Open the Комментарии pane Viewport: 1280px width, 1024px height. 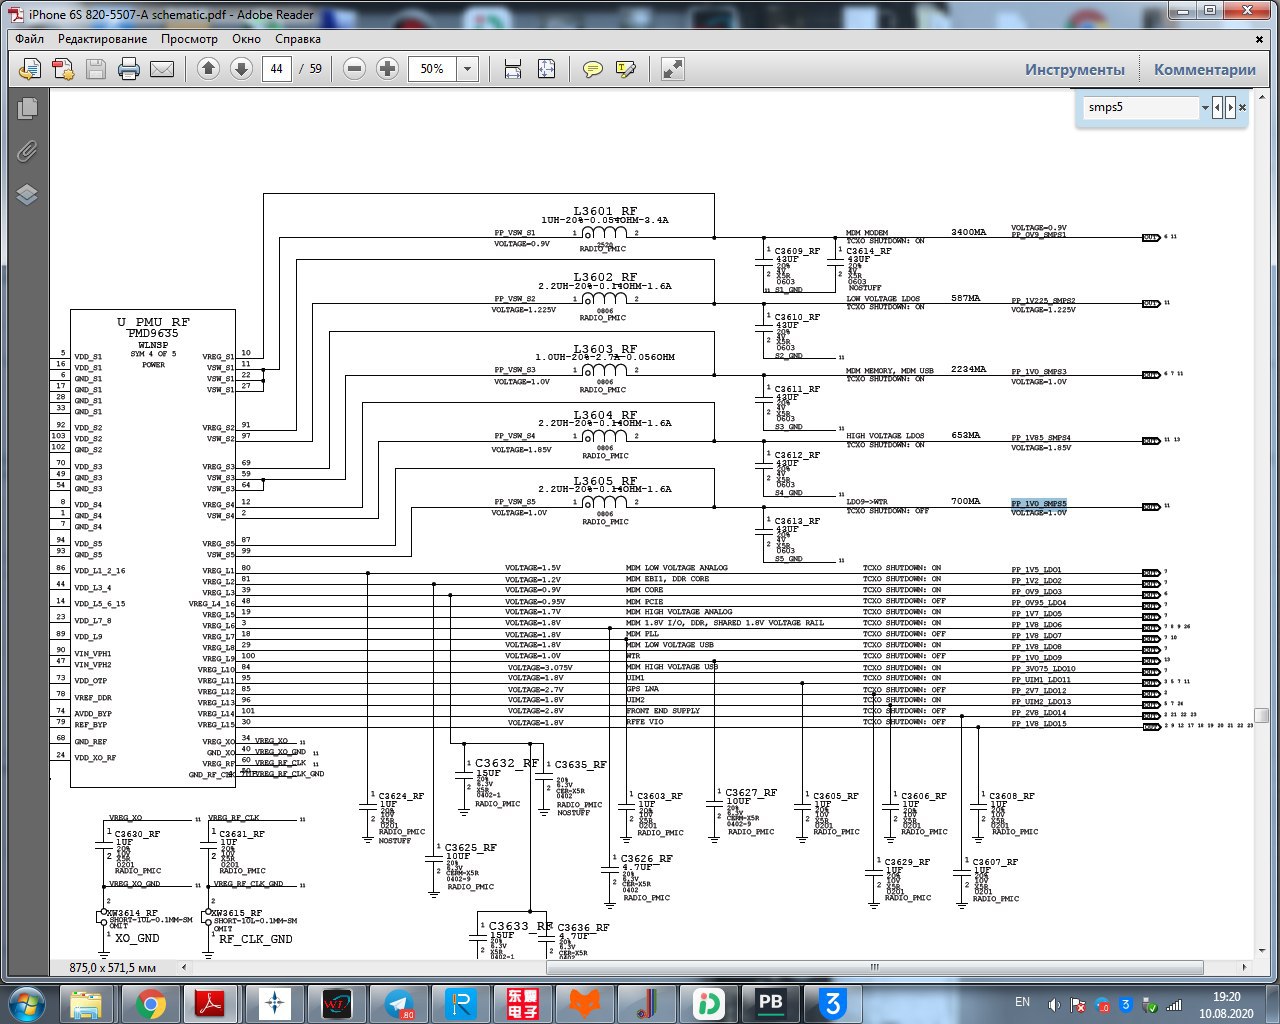coord(1205,69)
